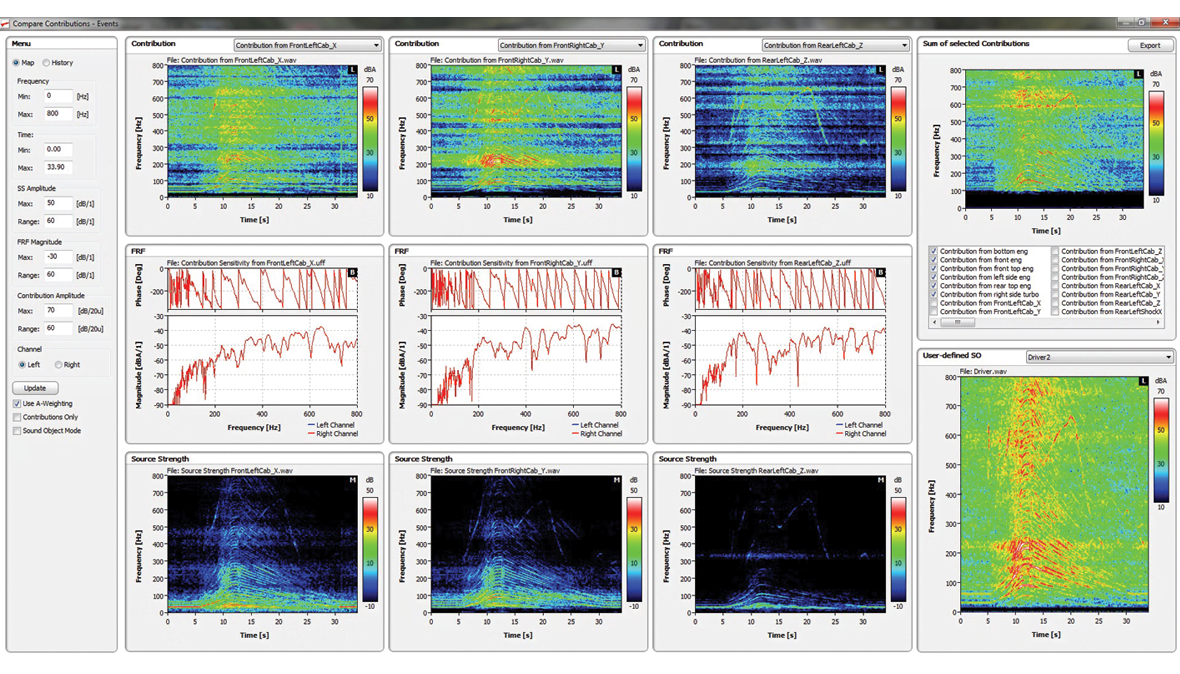Viewport: 1180px width, 674px height.
Task: Click the Export button
Action: point(1150,45)
